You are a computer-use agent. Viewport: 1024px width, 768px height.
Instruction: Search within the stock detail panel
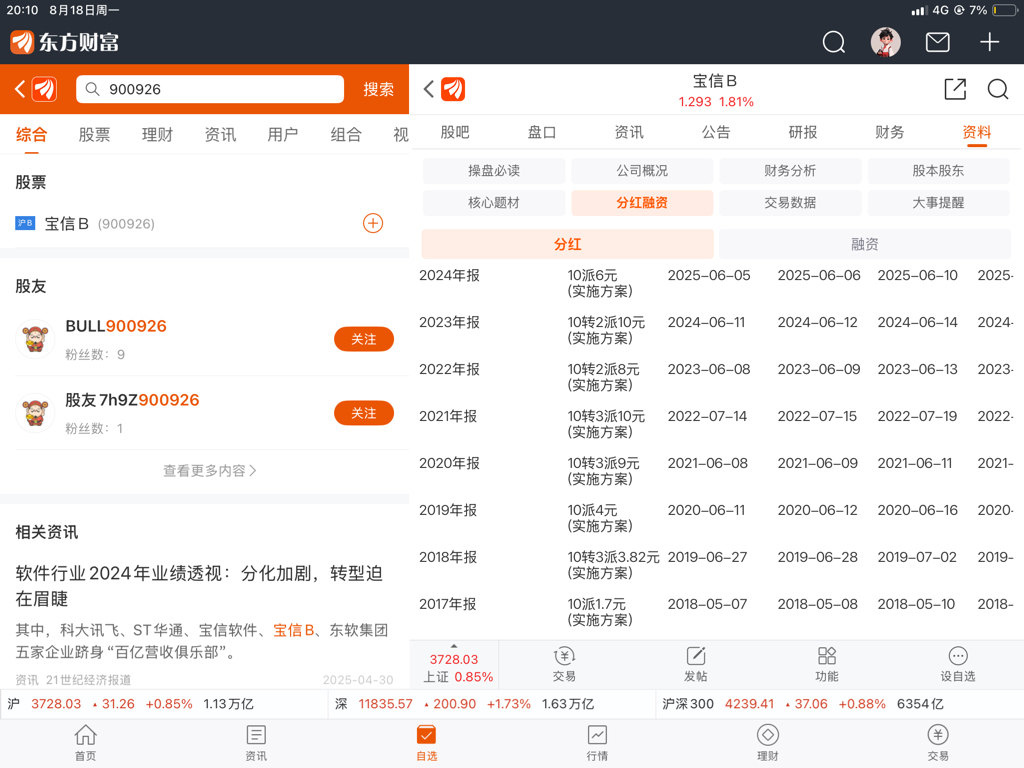coord(997,89)
